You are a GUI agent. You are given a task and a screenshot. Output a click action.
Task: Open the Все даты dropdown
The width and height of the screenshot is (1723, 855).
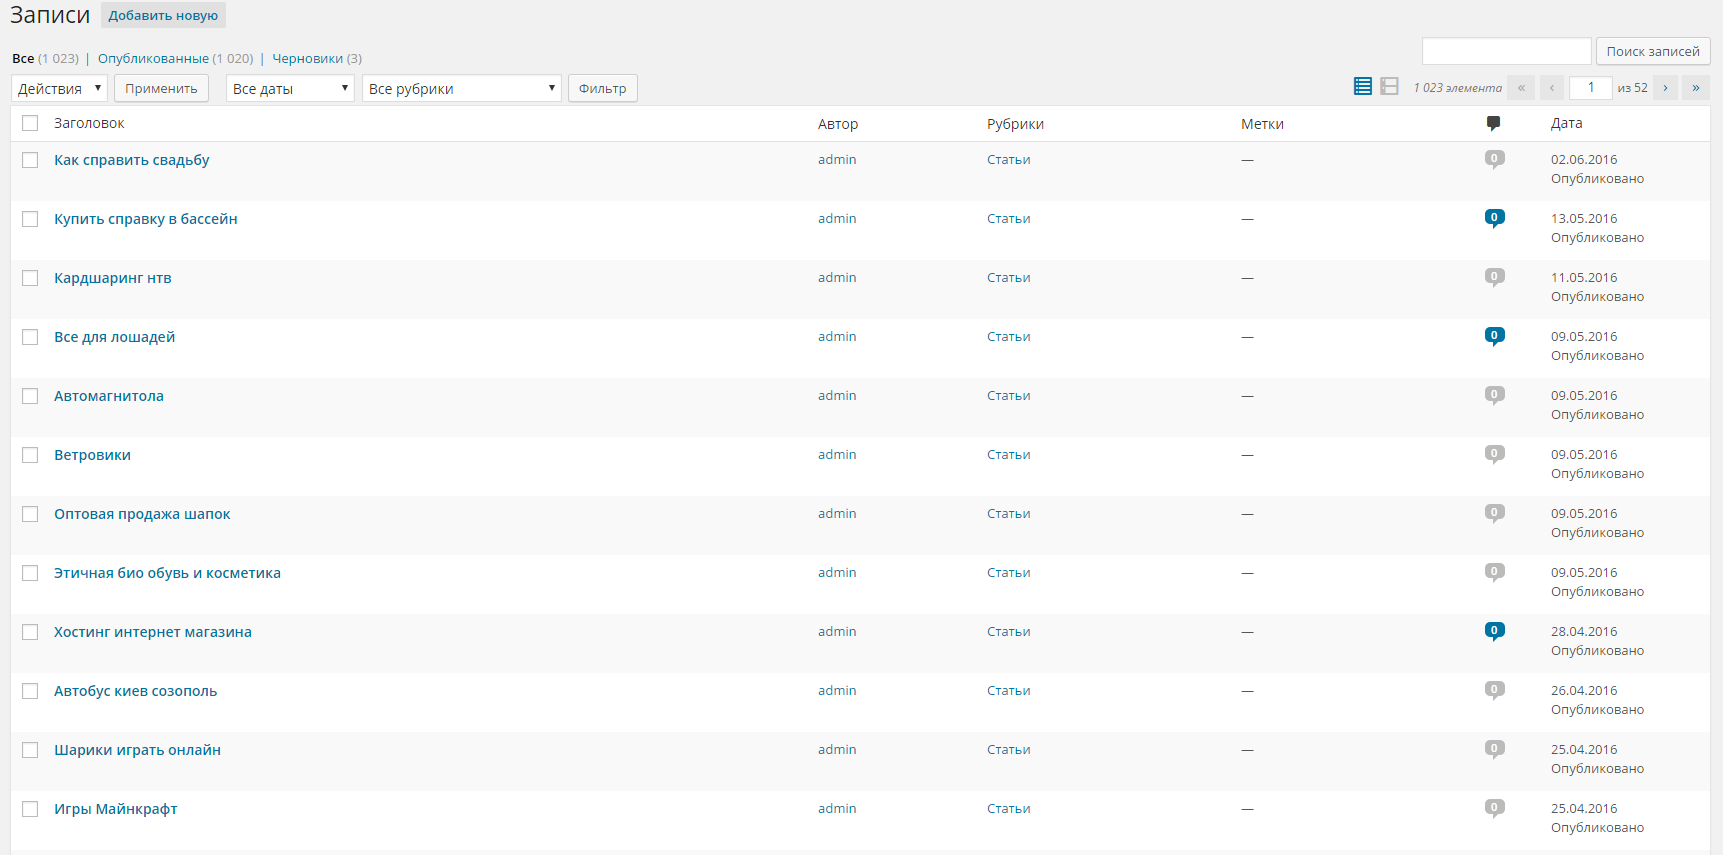click(x=290, y=88)
